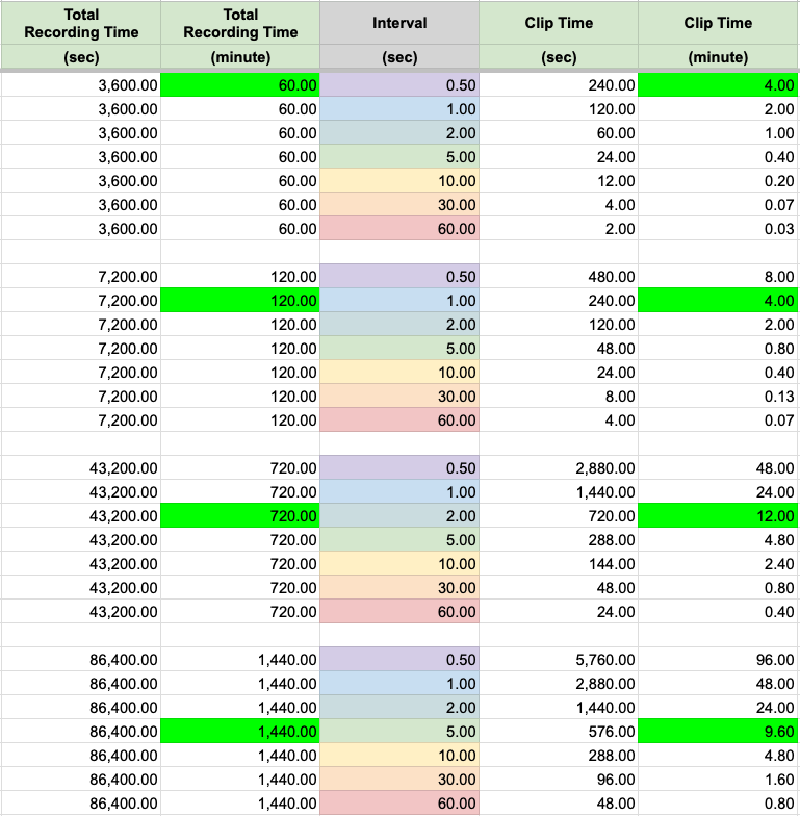Screen dimensions: 800x816
Task: Click the cell containing 0.03
Action: 718,229
